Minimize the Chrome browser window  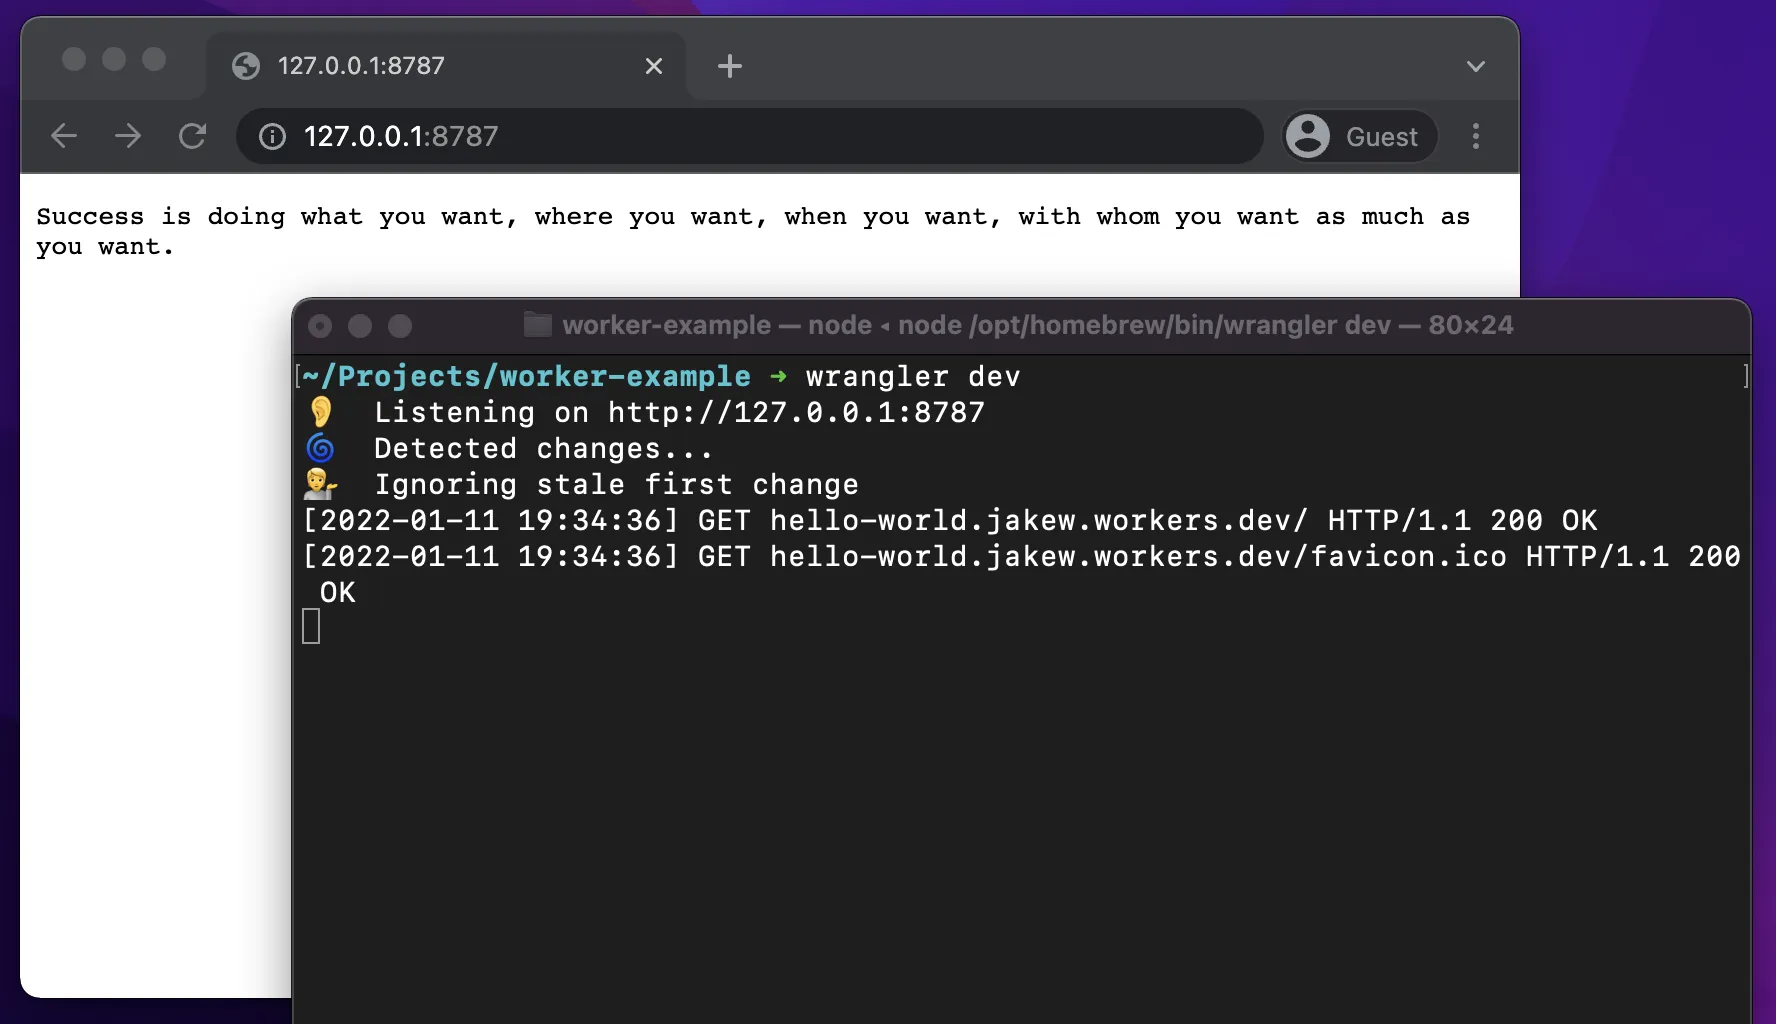tap(114, 59)
